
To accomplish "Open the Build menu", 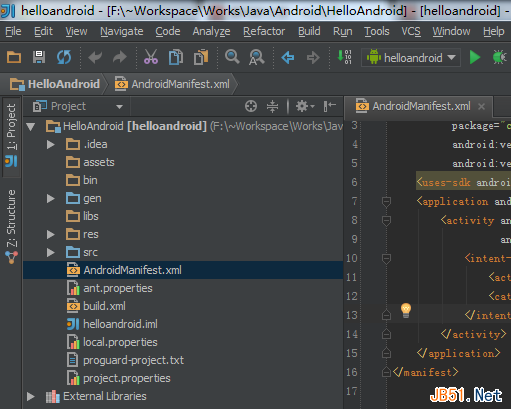I will coord(309,31).
